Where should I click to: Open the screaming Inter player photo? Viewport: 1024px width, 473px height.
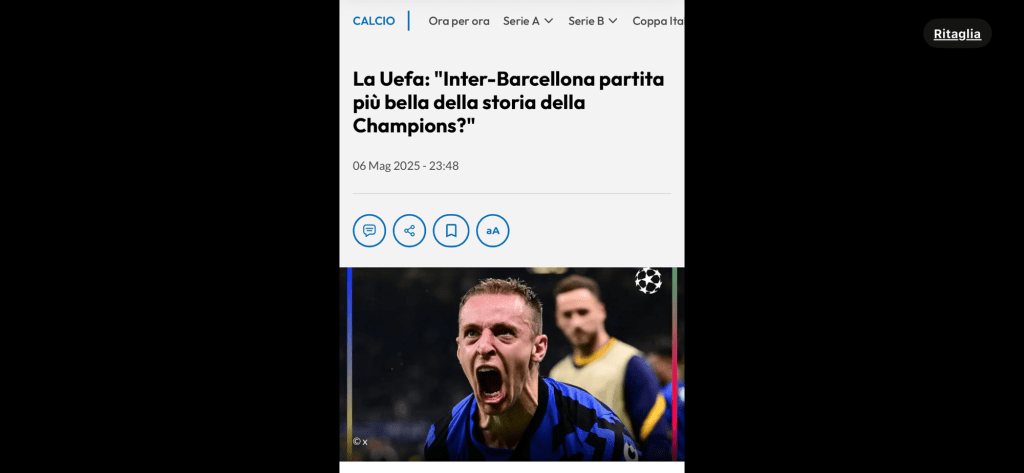511,364
